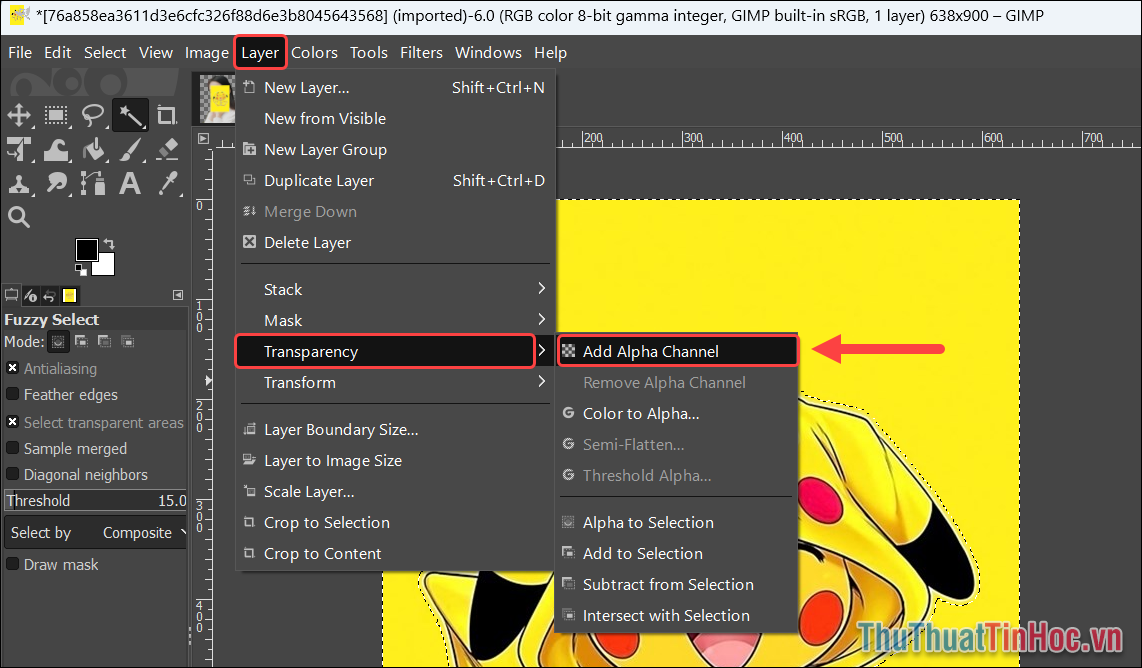Image resolution: width=1142 pixels, height=668 pixels.
Task: Click the black foreground color swatch
Action: [87, 250]
